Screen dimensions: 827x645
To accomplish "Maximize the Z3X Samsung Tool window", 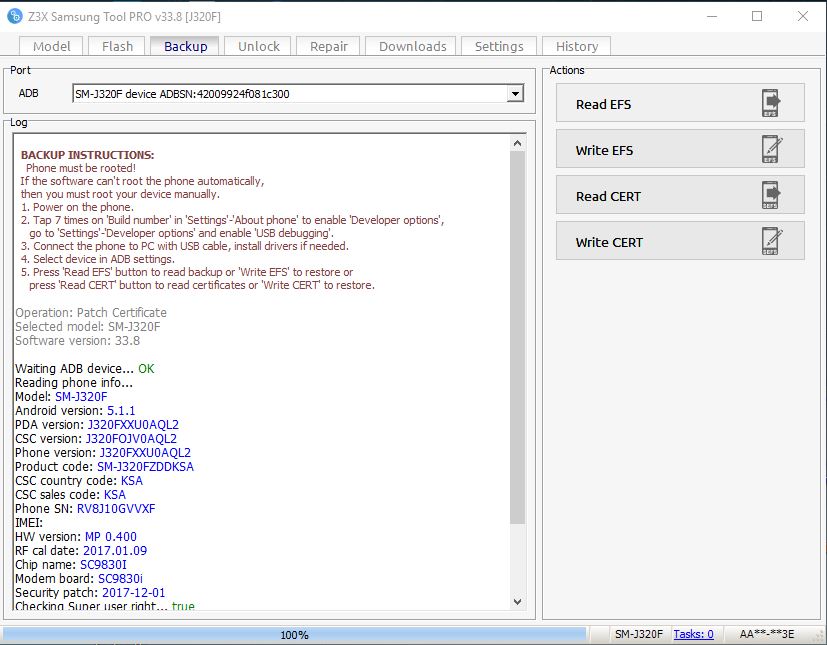I will coord(757,16).
